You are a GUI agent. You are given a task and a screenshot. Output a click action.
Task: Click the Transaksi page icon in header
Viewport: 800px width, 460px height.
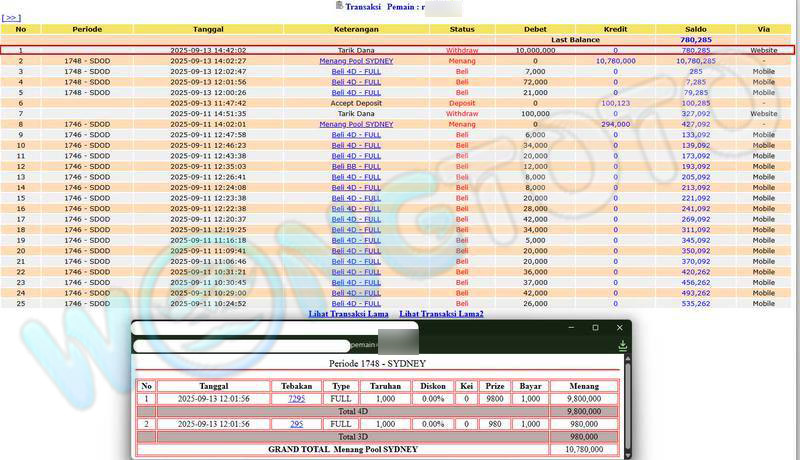(339, 6)
